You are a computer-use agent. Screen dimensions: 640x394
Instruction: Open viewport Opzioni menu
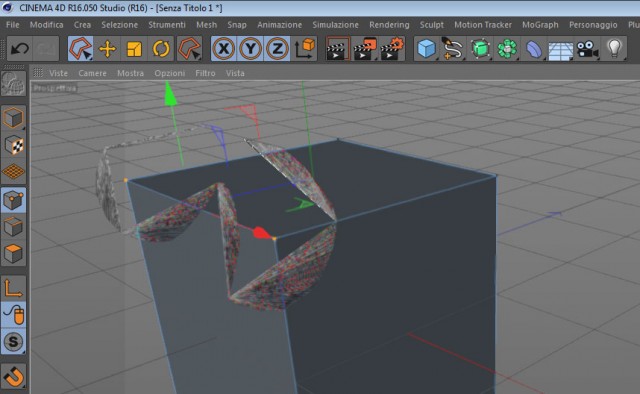170,73
